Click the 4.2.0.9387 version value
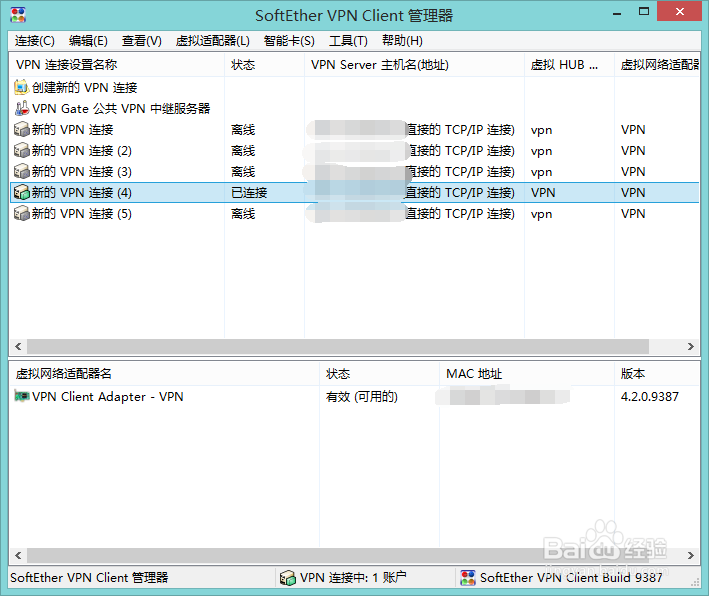Screen dimensions: 709x596 tap(650, 397)
